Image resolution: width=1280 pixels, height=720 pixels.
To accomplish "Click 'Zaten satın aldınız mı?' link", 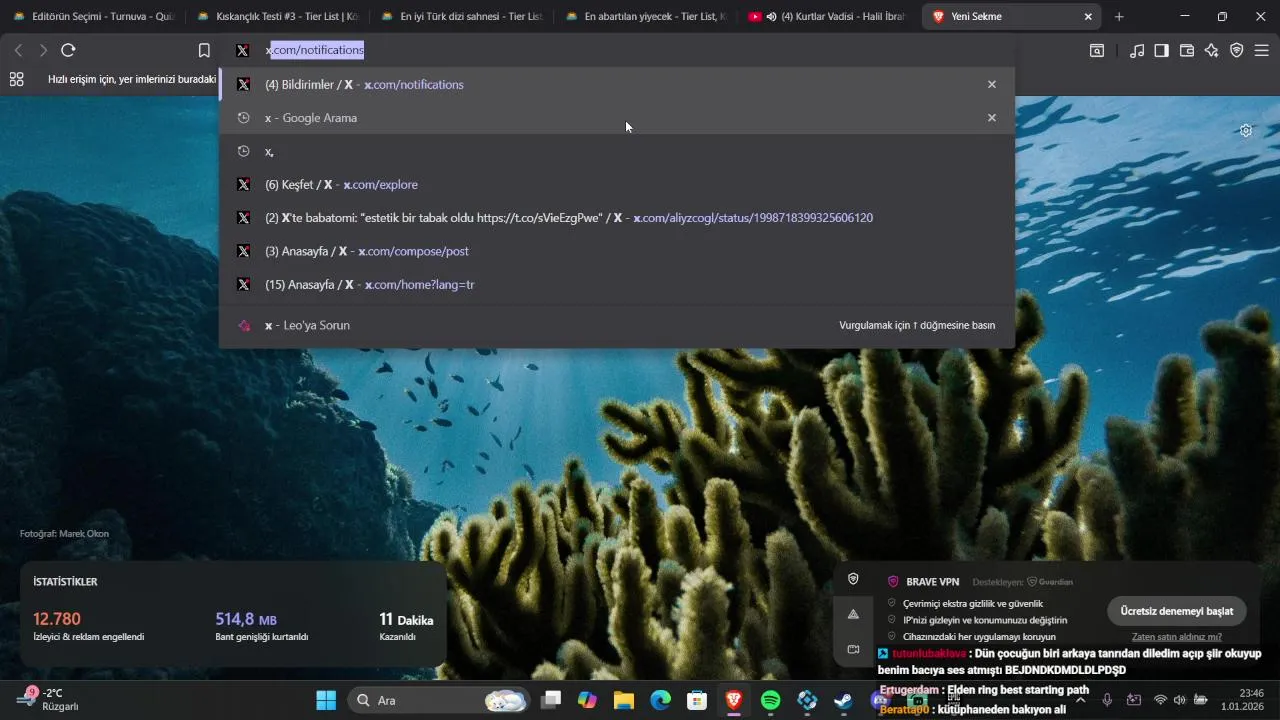I will pyautogui.click(x=1176, y=636).
